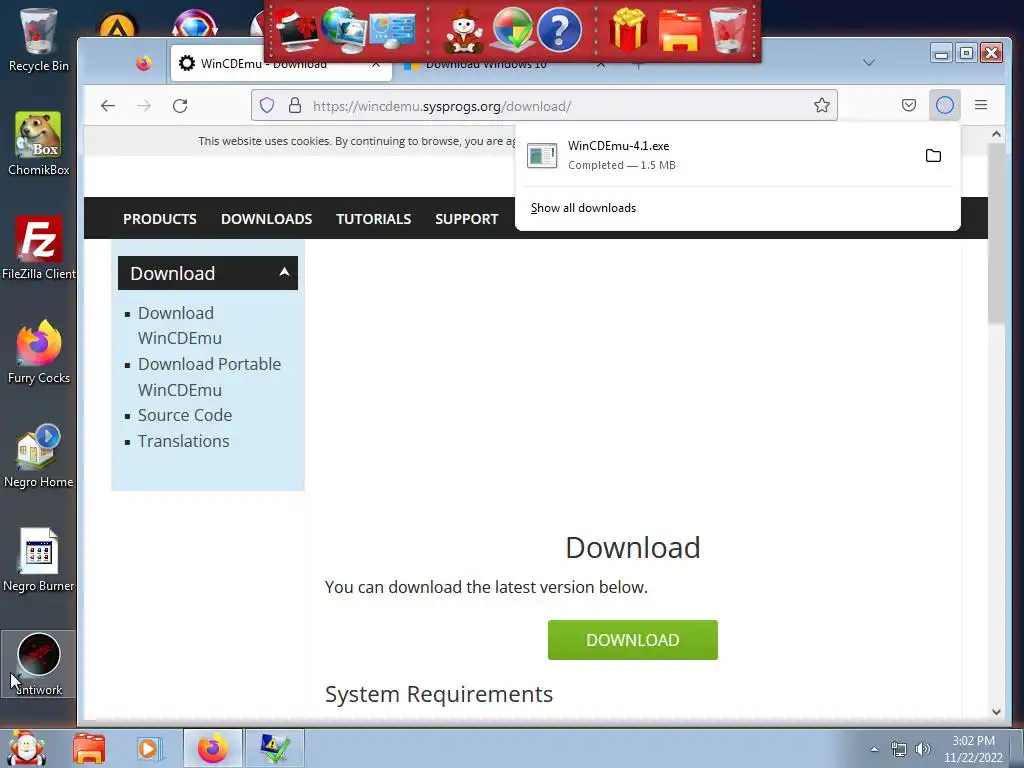Open Download Portable WinCDEmu link

pyautogui.click(x=210, y=377)
